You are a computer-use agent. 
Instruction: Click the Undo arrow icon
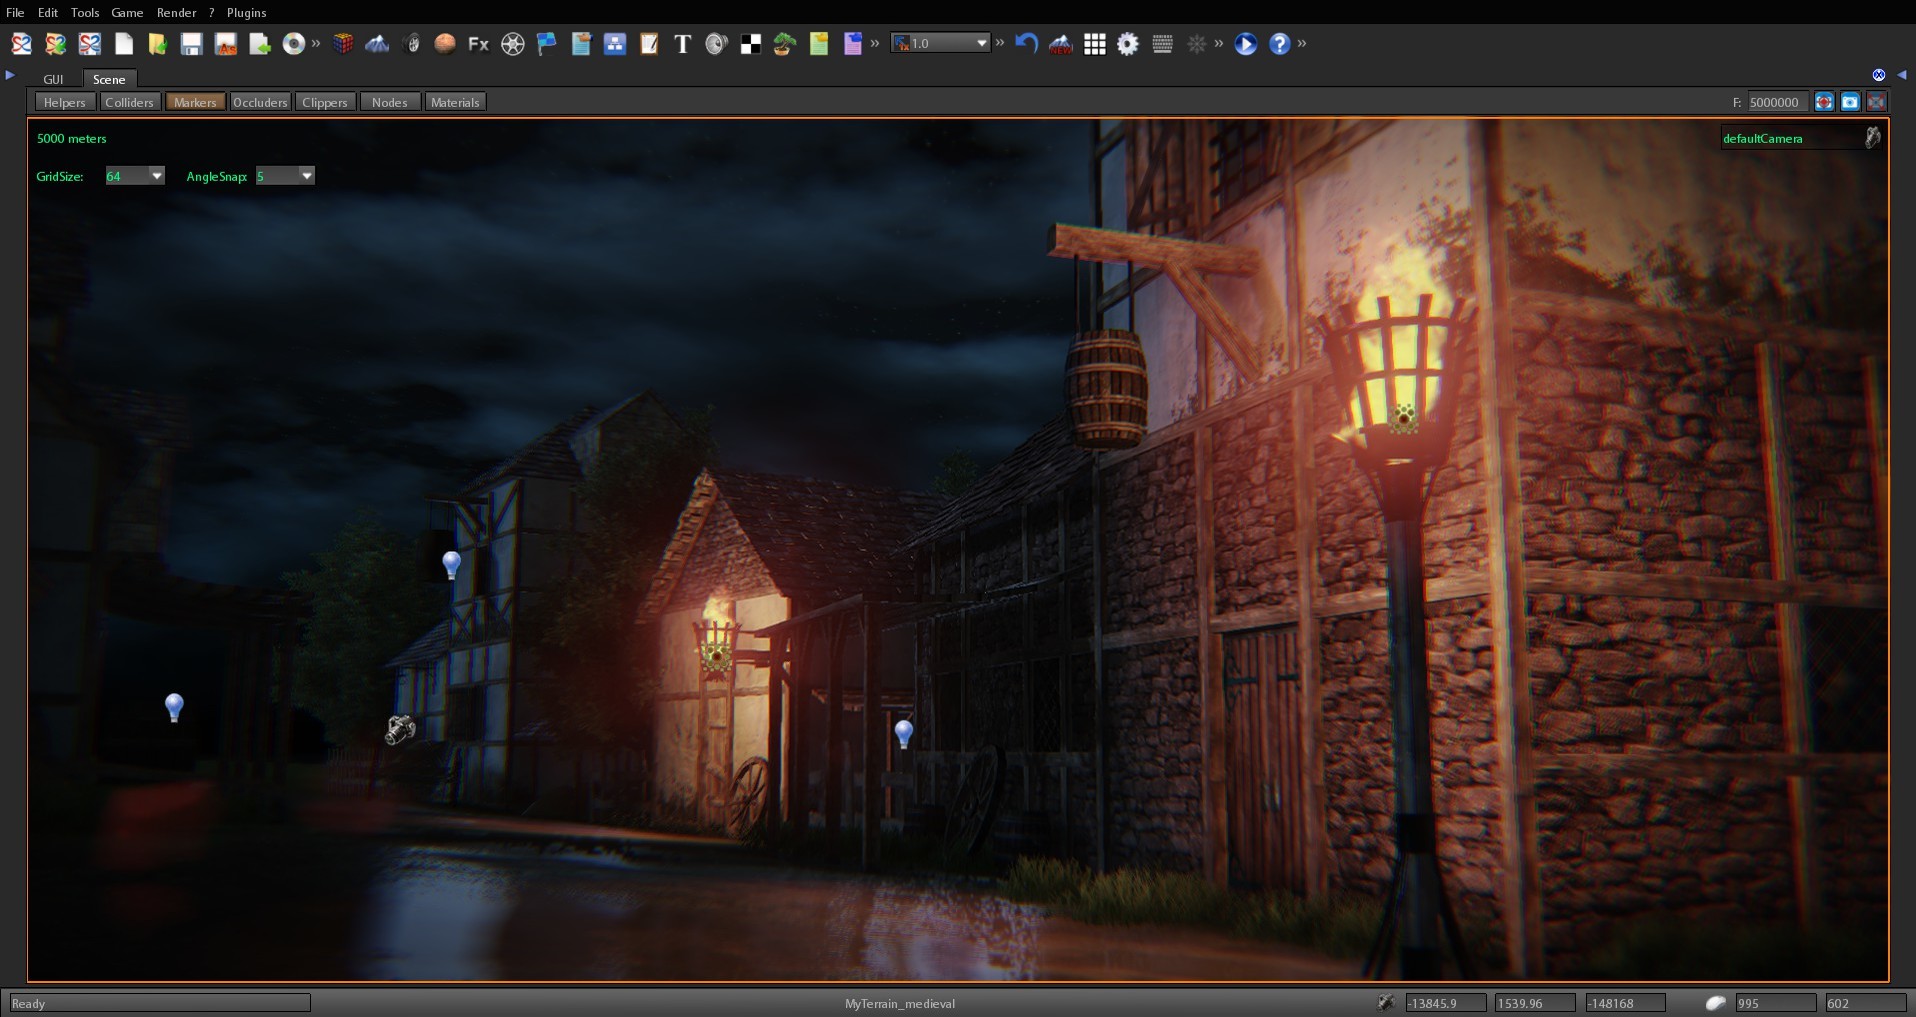point(1026,44)
